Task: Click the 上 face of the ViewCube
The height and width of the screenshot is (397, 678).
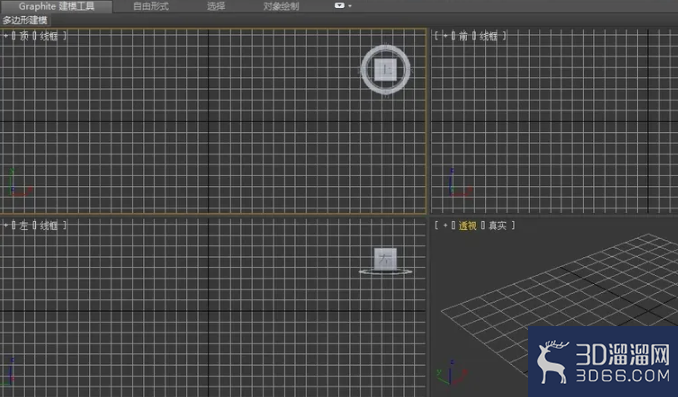Action: [x=385, y=70]
